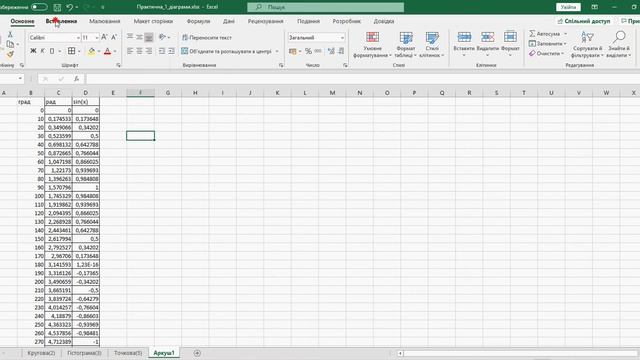This screenshot has height=360, width=640.
Task: Align text to top icon
Action: coord(130,37)
